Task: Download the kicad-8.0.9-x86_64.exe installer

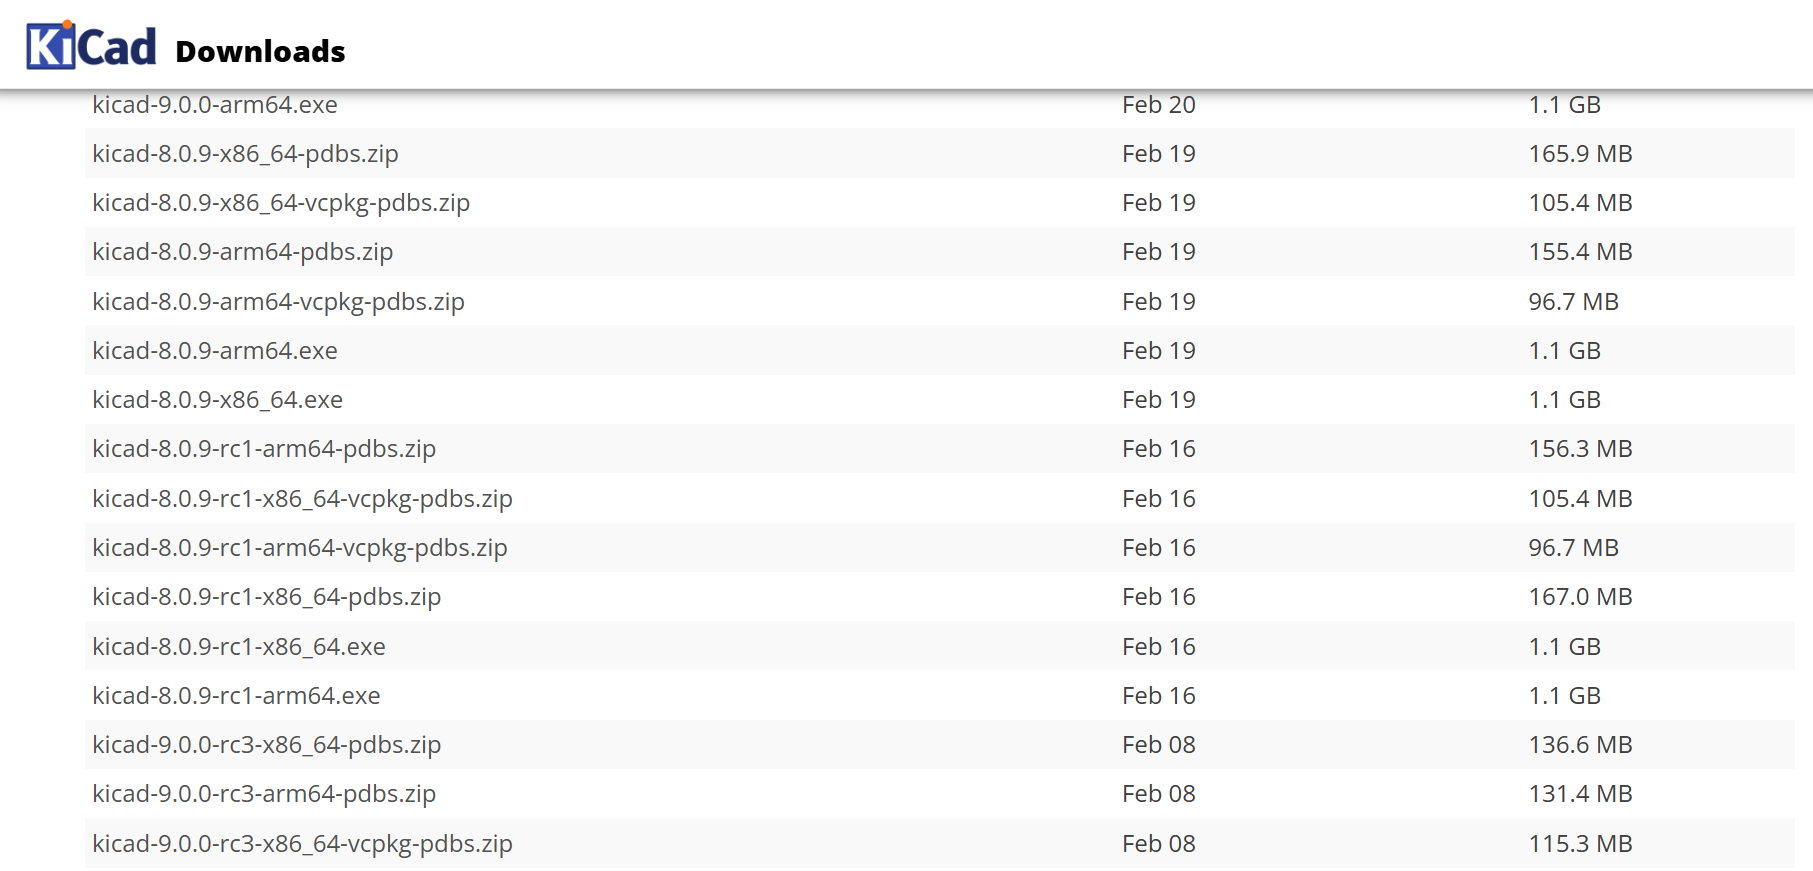Action: 217,400
